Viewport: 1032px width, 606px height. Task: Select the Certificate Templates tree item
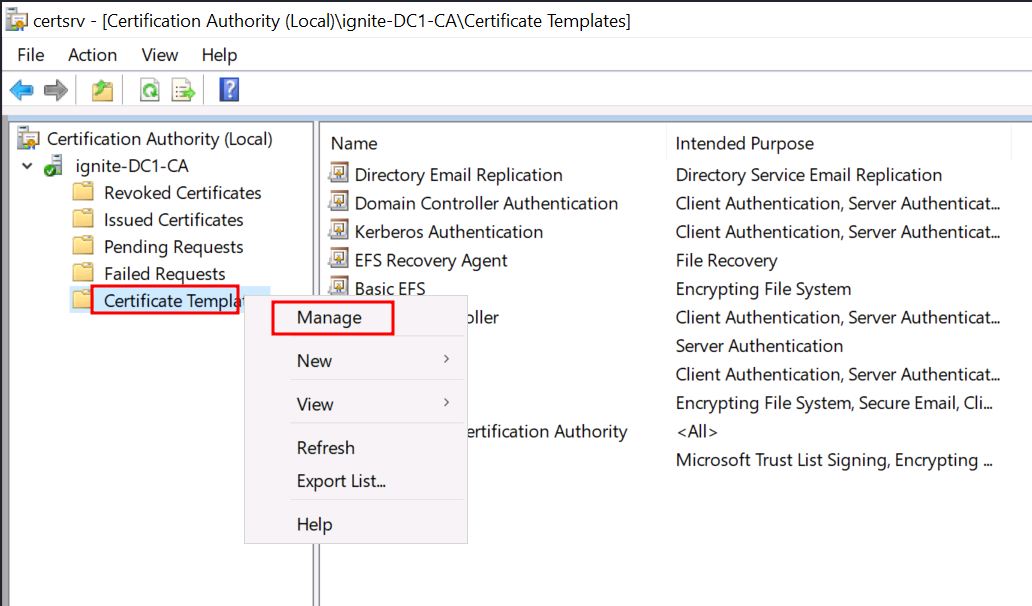click(x=174, y=301)
